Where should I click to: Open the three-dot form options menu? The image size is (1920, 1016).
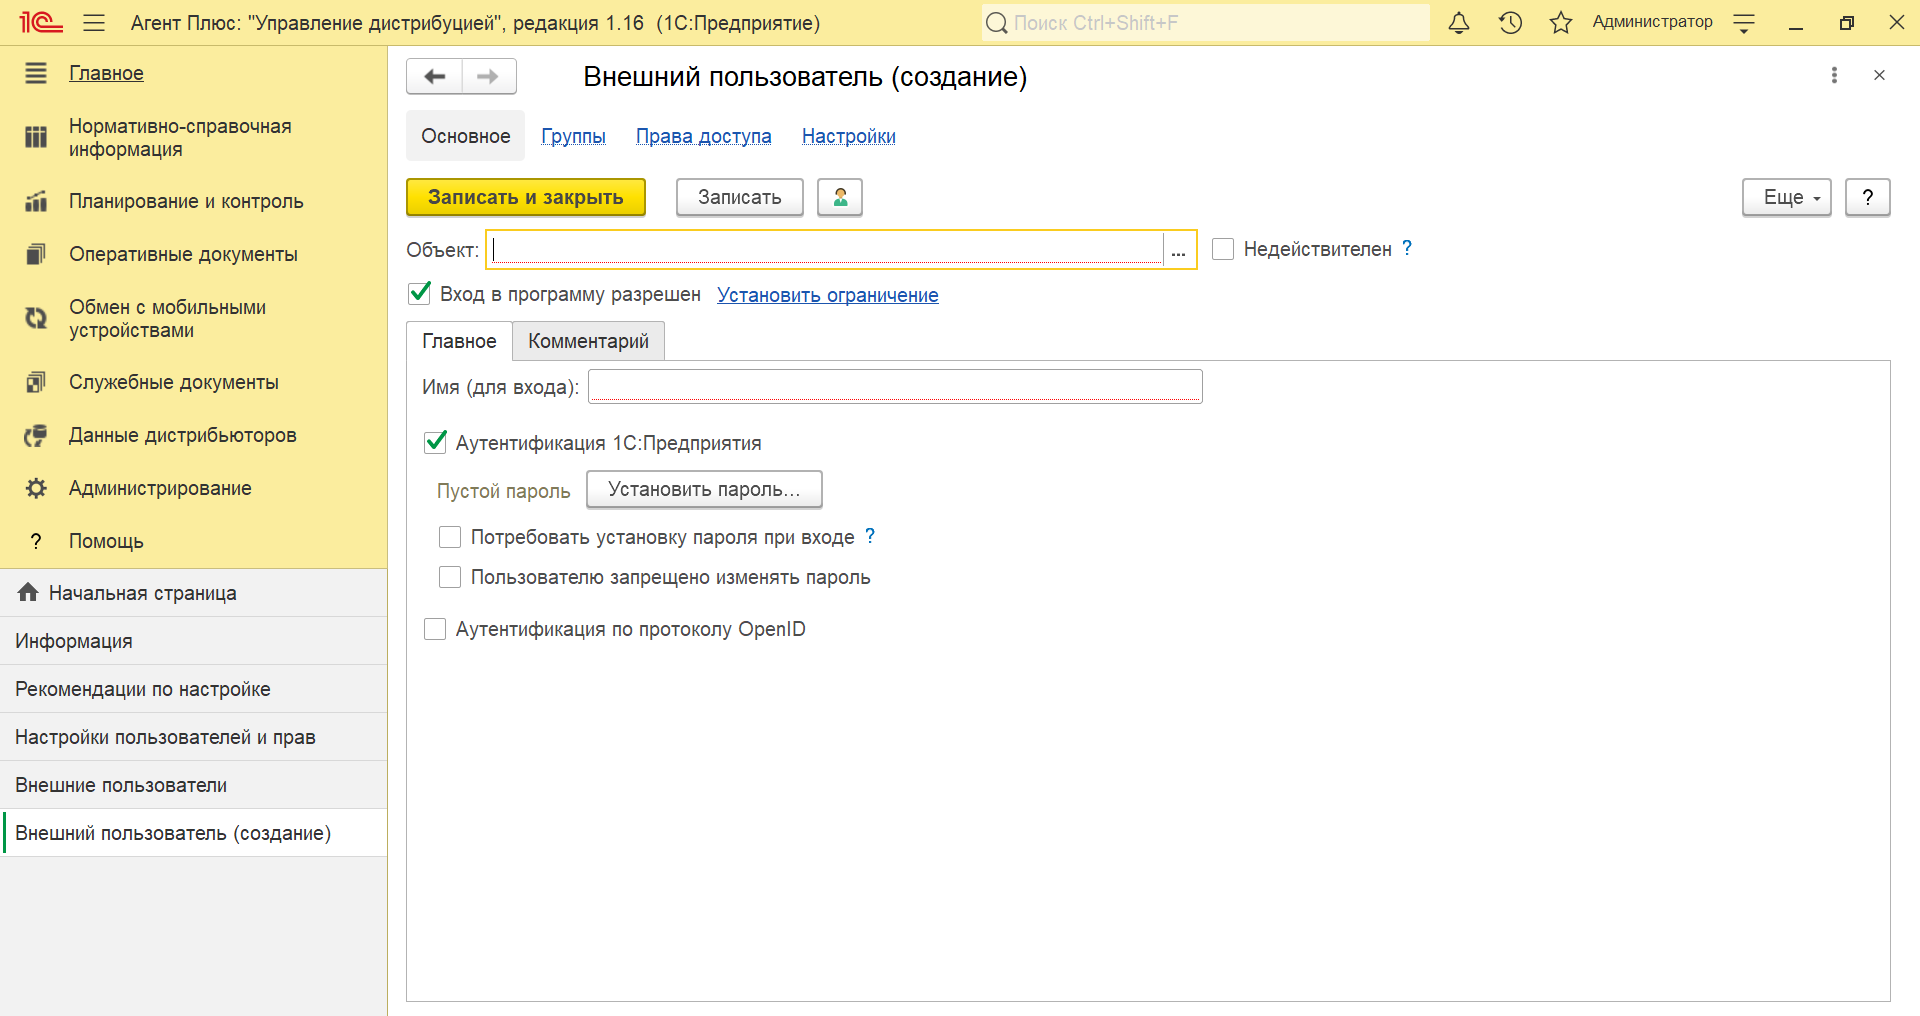pos(1834,75)
